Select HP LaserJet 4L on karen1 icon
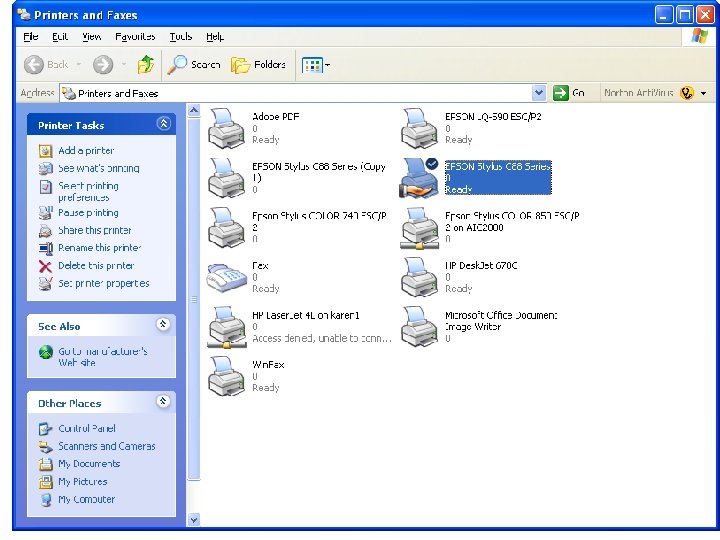This screenshot has width=720, height=540. point(226,327)
